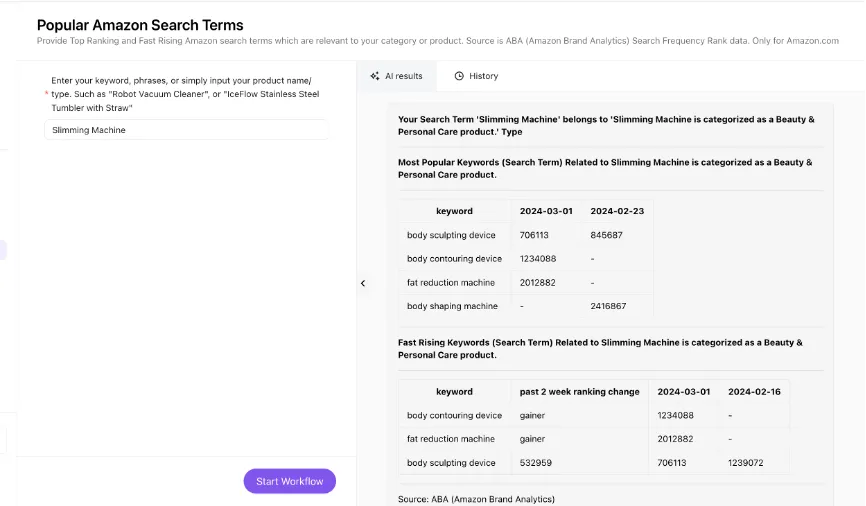
Task: Click the clock icon beside History
Action: pyautogui.click(x=459, y=76)
